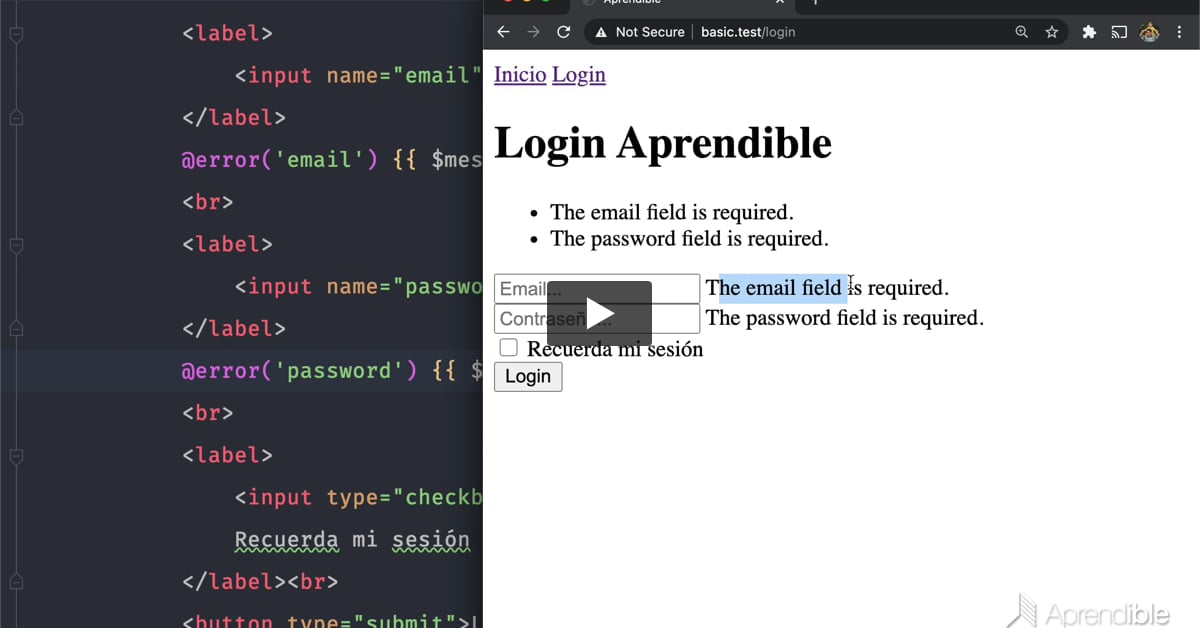Click the 'Recuerda mi sesión' text in editor
Image resolution: width=1200 pixels, height=628 pixels.
pos(353,540)
